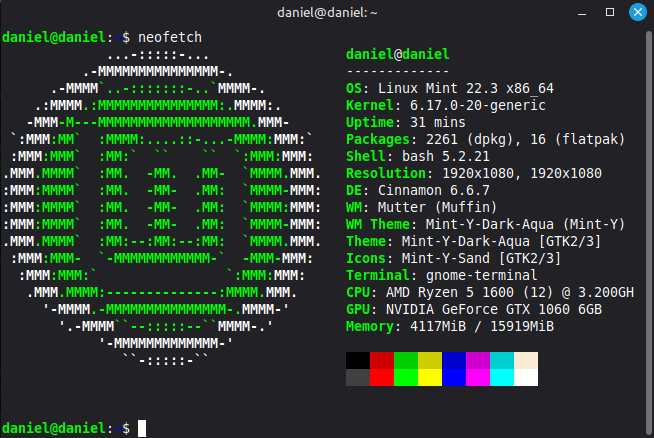Click the magenta purple top color block

[478, 360]
